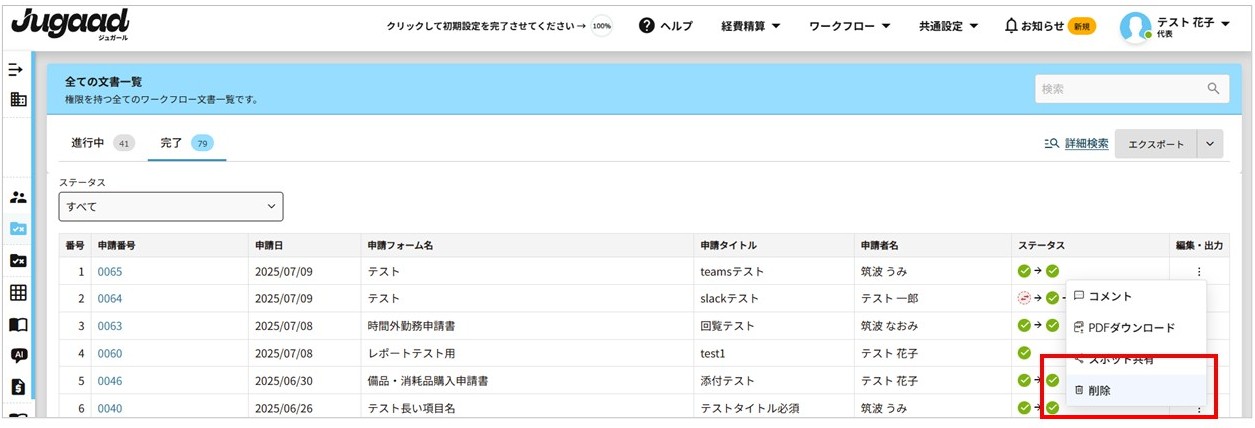The image size is (1255, 428).
Task: Click the help question mark icon
Action: click(647, 26)
